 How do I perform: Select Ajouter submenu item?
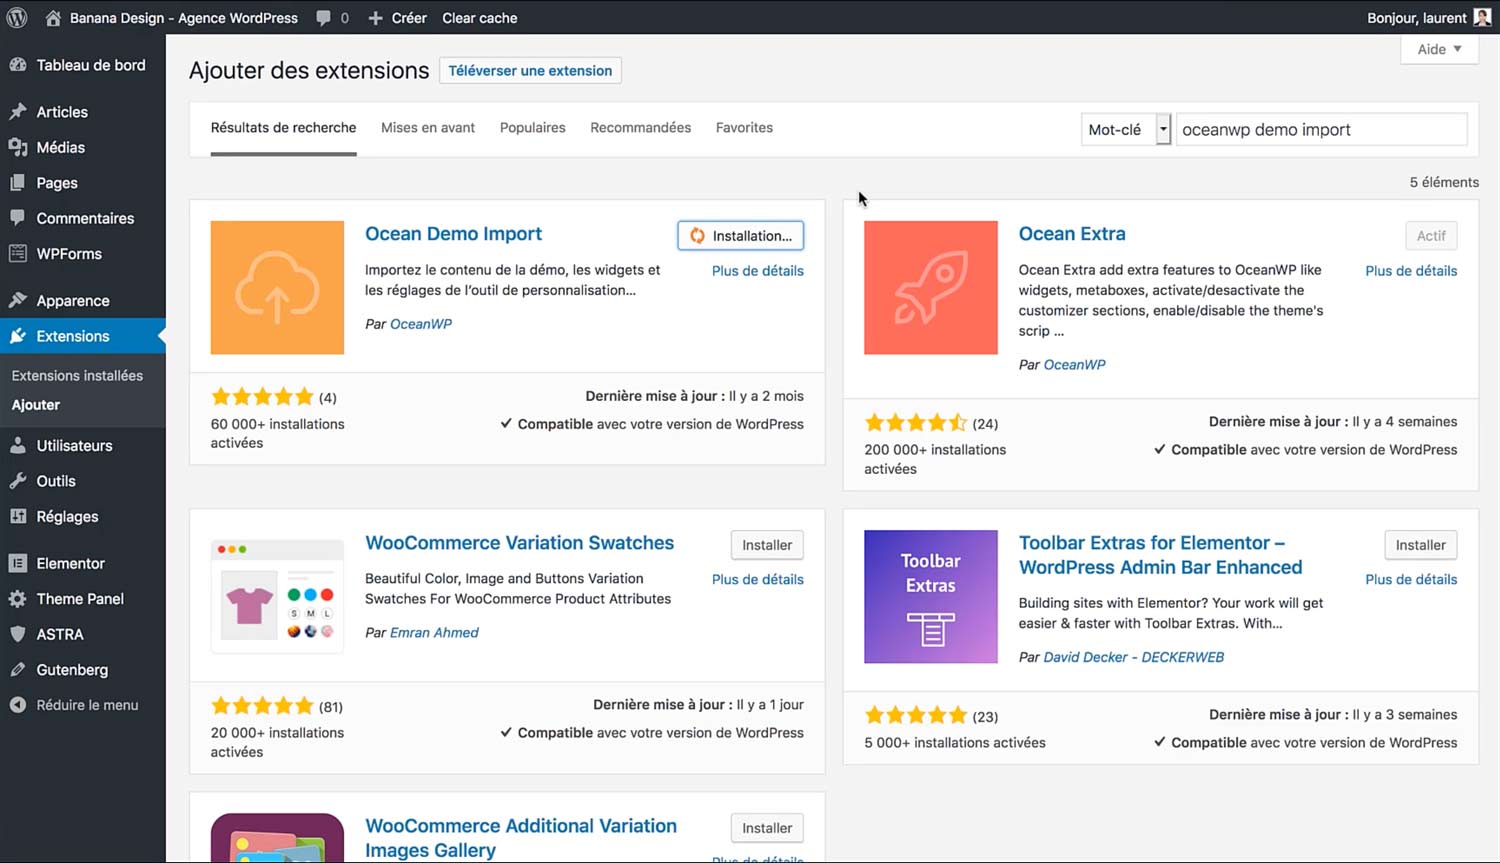point(36,405)
